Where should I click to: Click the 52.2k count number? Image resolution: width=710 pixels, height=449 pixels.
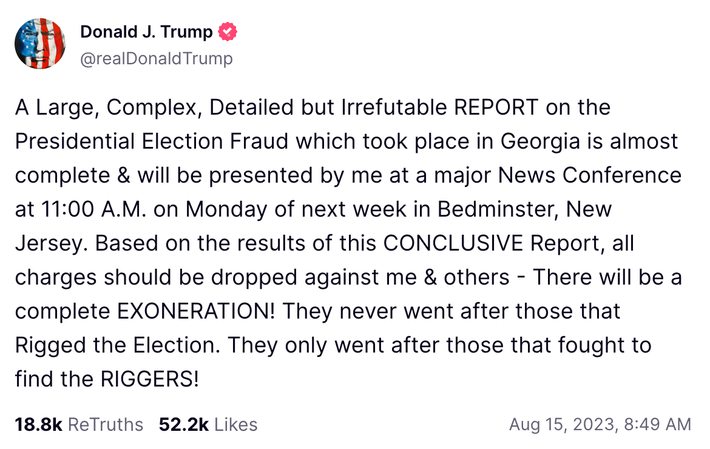[183, 425]
